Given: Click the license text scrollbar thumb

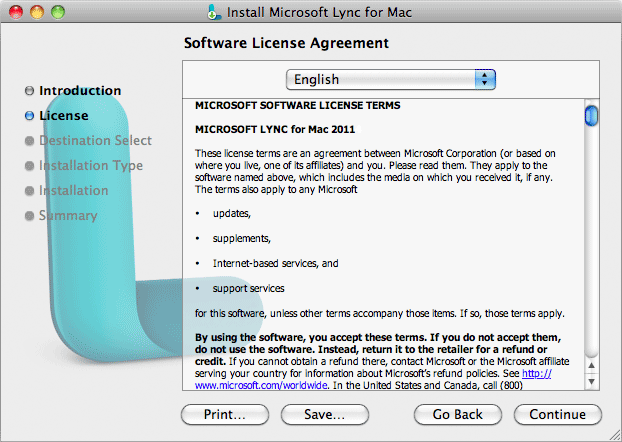Looking at the screenshot, I should [591, 115].
